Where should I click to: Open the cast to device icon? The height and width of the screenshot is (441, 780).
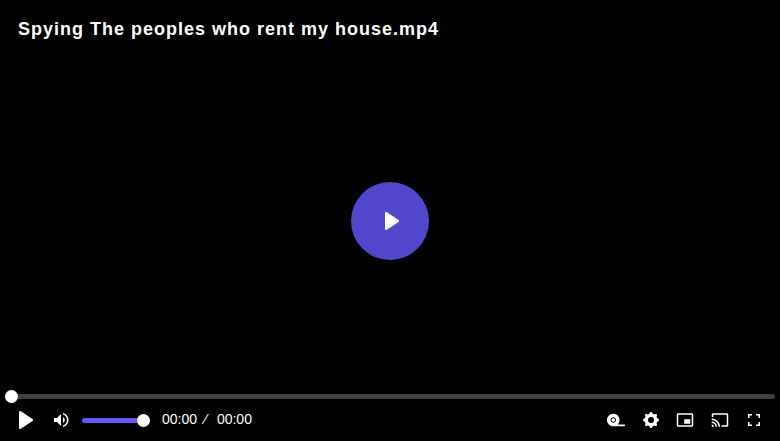tap(720, 420)
